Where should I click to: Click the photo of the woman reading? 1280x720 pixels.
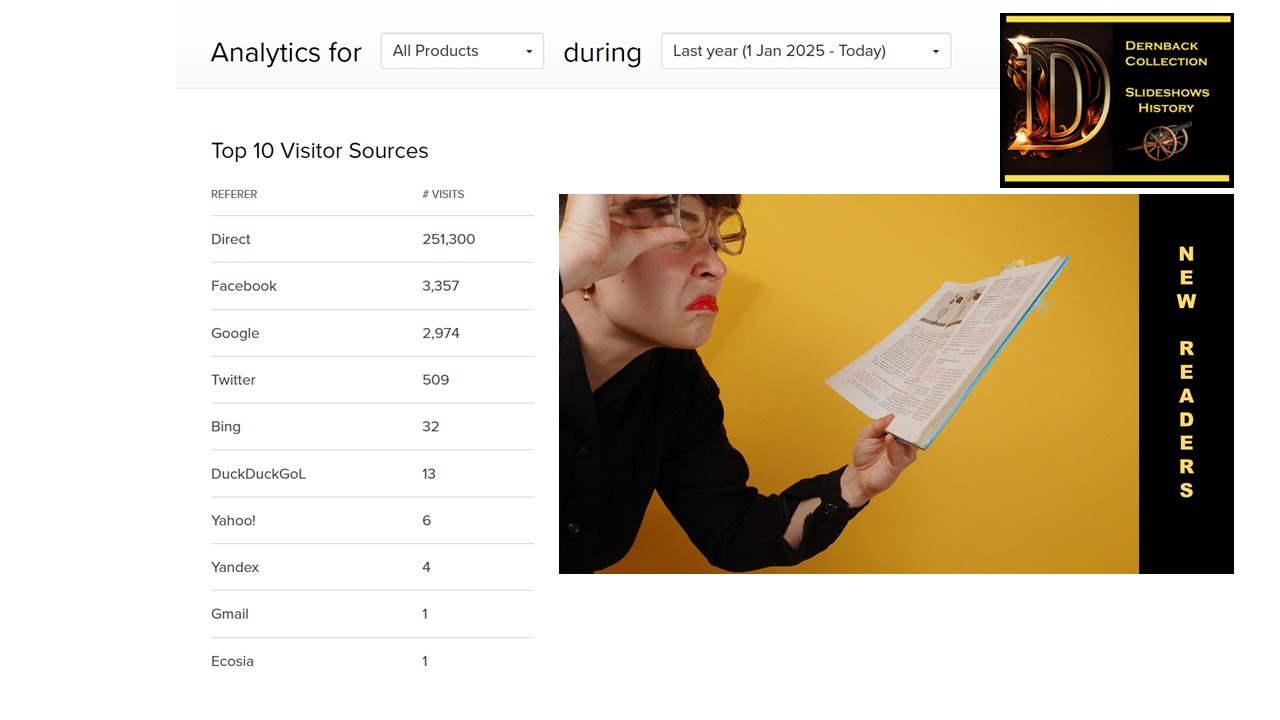click(x=848, y=384)
